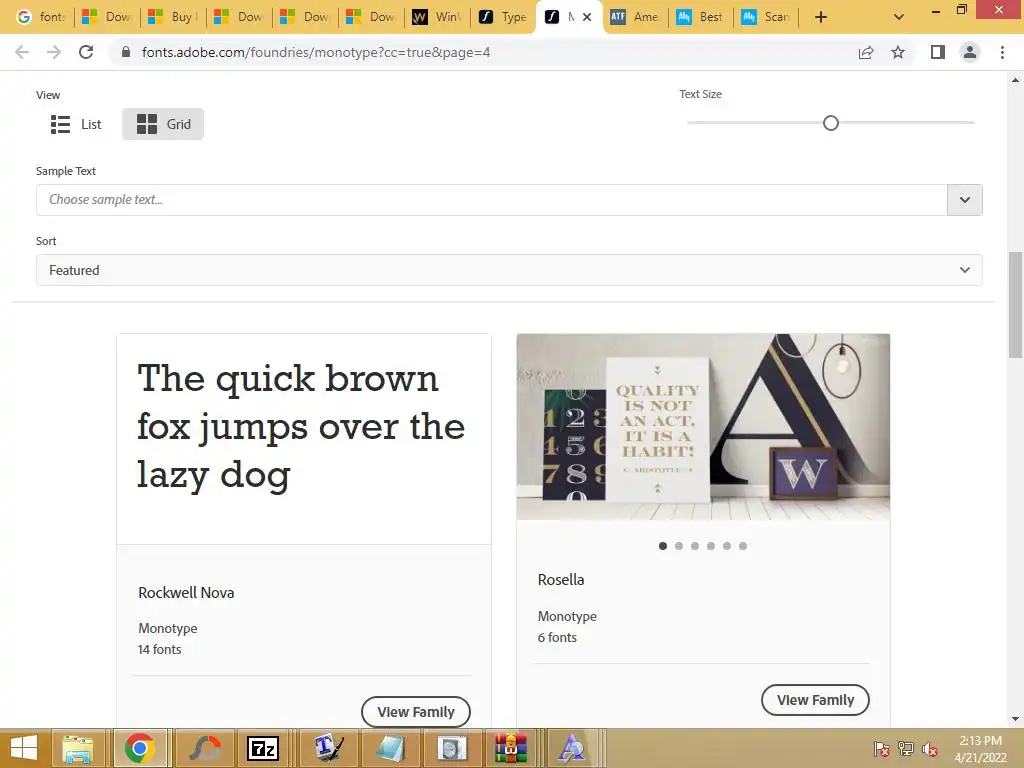Image resolution: width=1024 pixels, height=768 pixels.
Task: Select List view
Action: pos(76,124)
